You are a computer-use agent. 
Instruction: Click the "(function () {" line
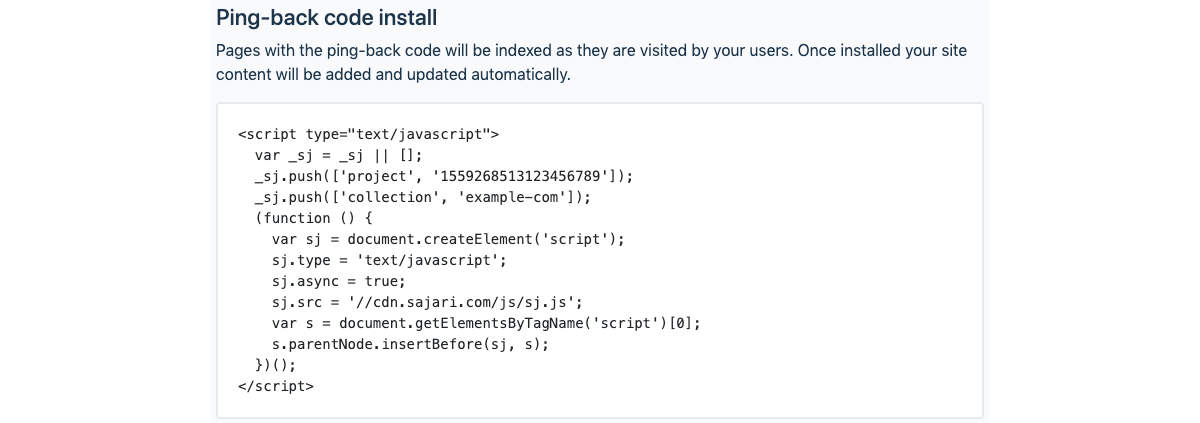coord(313,218)
